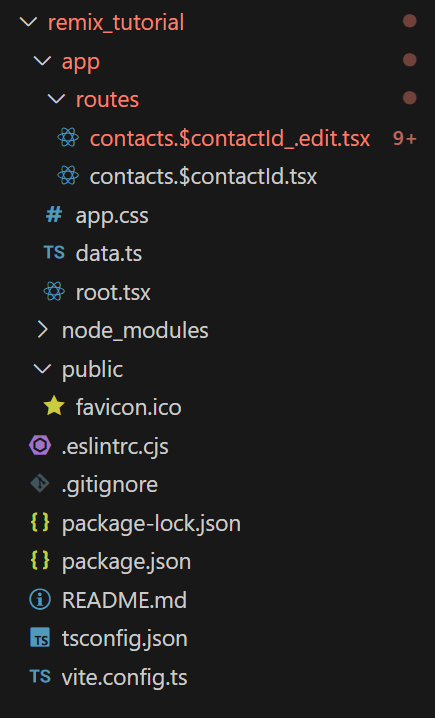Screen dimensions: 435x718
Task: Click the purple ESLint icon for .eslintrc.cjs
Action: tap(40, 445)
